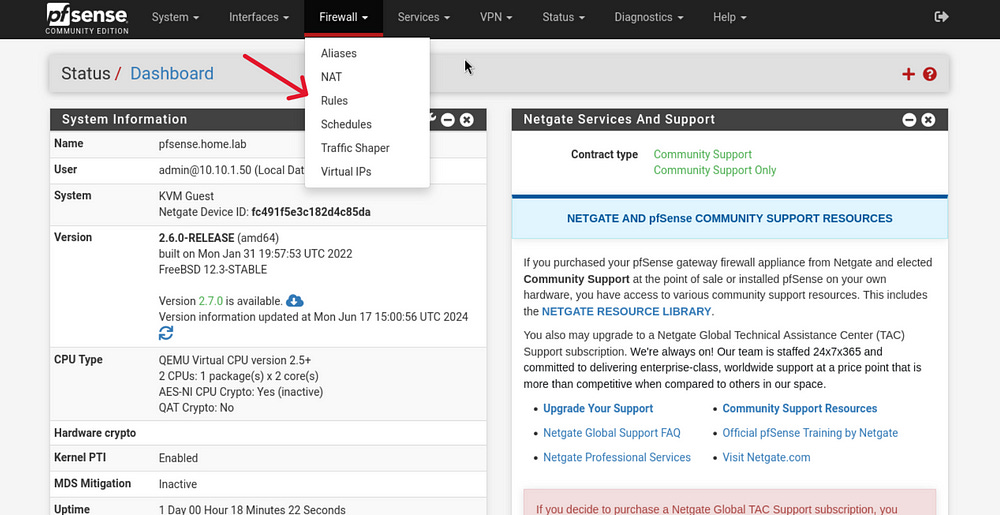The image size is (1000, 515).
Task: Open the NETGATE RESOURCE LIBRARY link
Action: pyautogui.click(x=626, y=312)
